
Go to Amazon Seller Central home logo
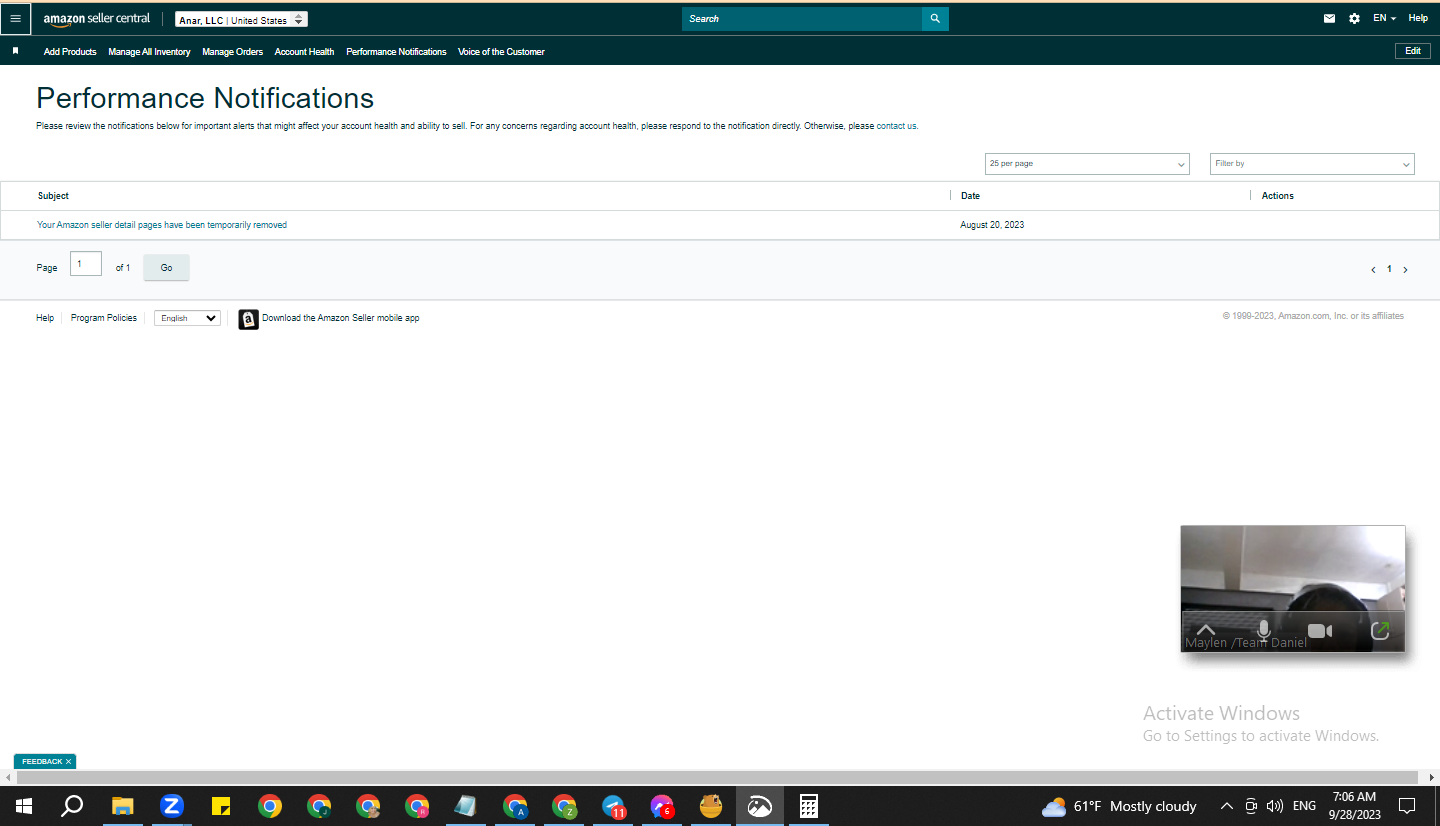96,19
